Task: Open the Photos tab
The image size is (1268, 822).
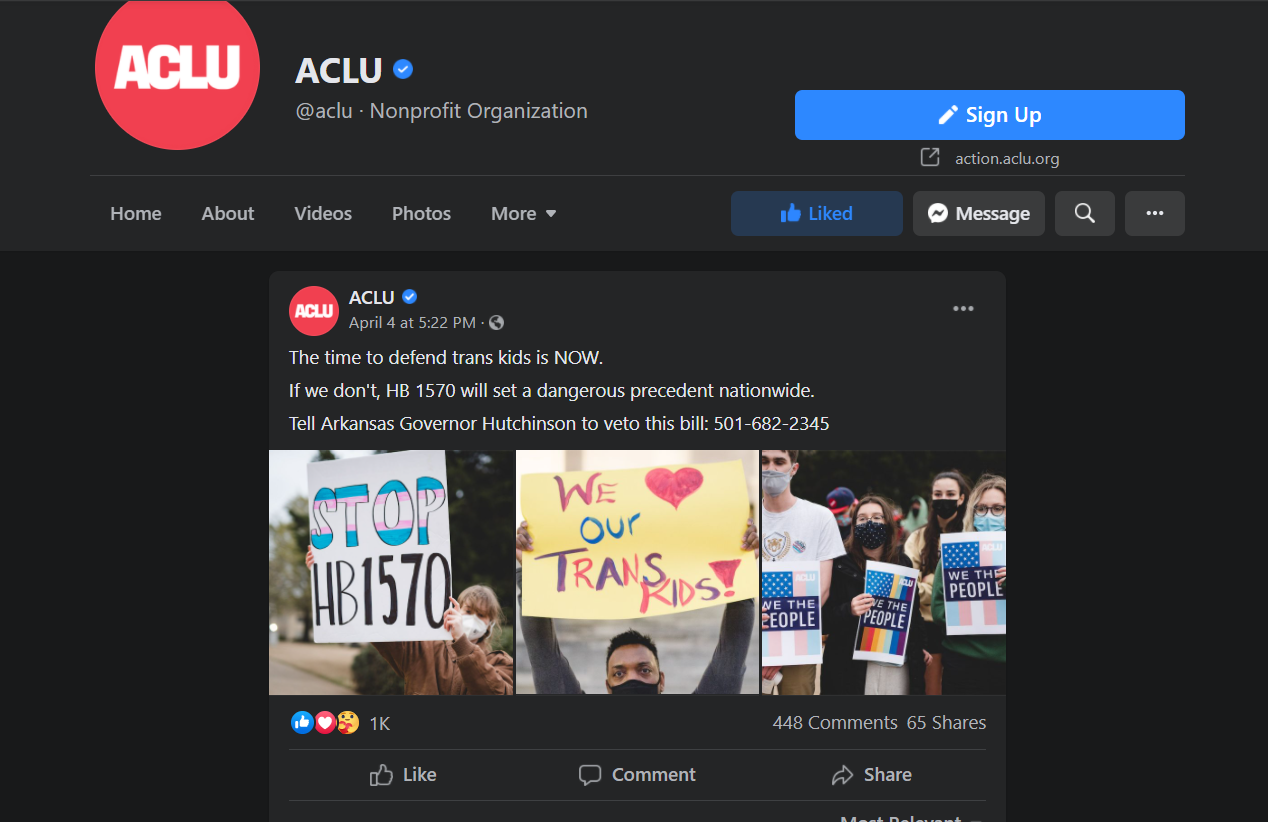Action: 421,213
